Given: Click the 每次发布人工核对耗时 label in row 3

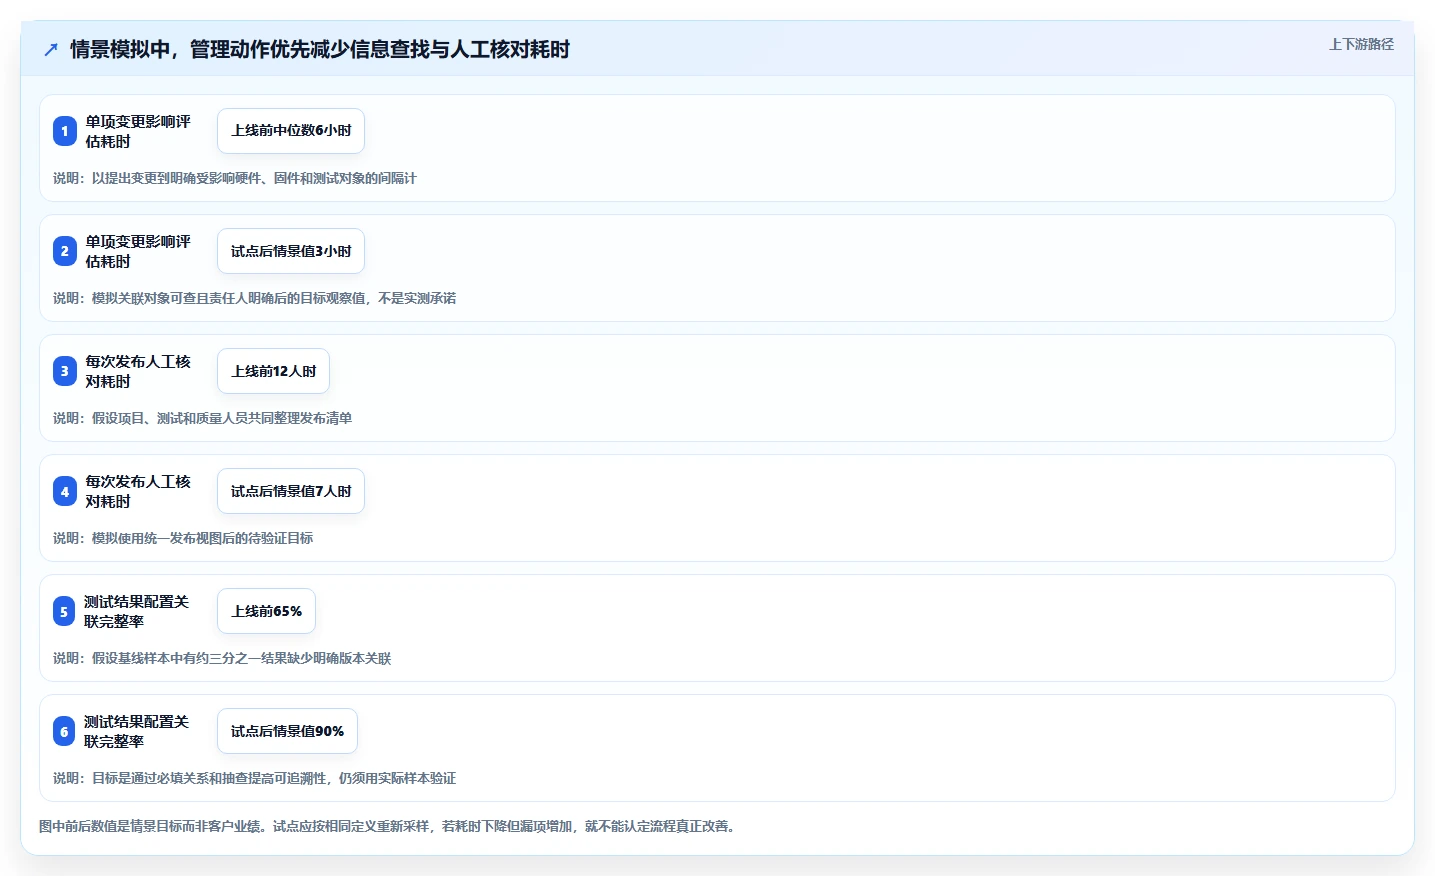Looking at the screenshot, I should click(138, 371).
